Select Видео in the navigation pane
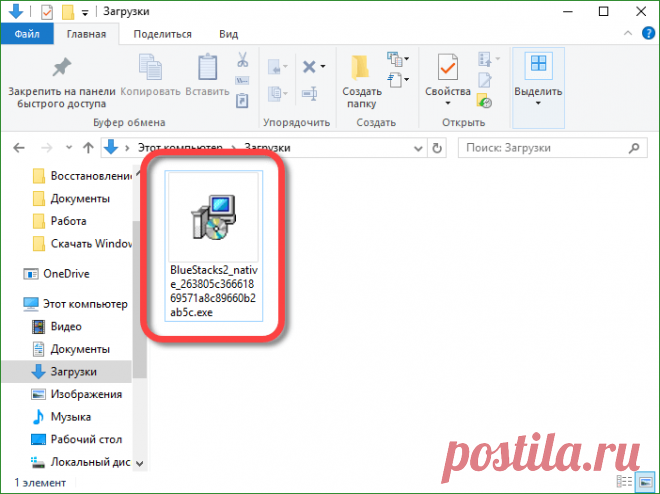Image resolution: width=660 pixels, height=494 pixels. [x=58, y=327]
